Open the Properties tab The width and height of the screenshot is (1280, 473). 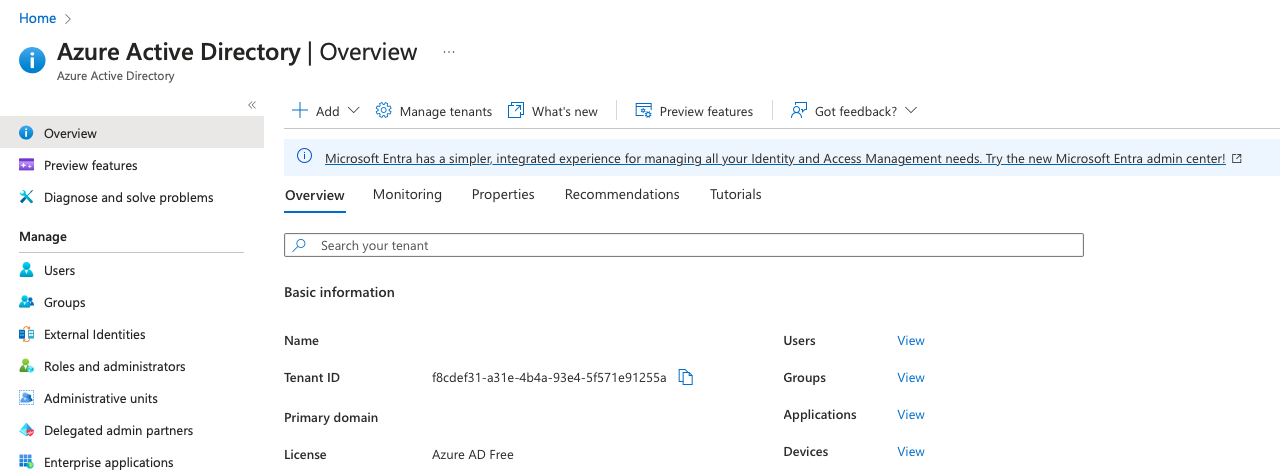[503, 194]
